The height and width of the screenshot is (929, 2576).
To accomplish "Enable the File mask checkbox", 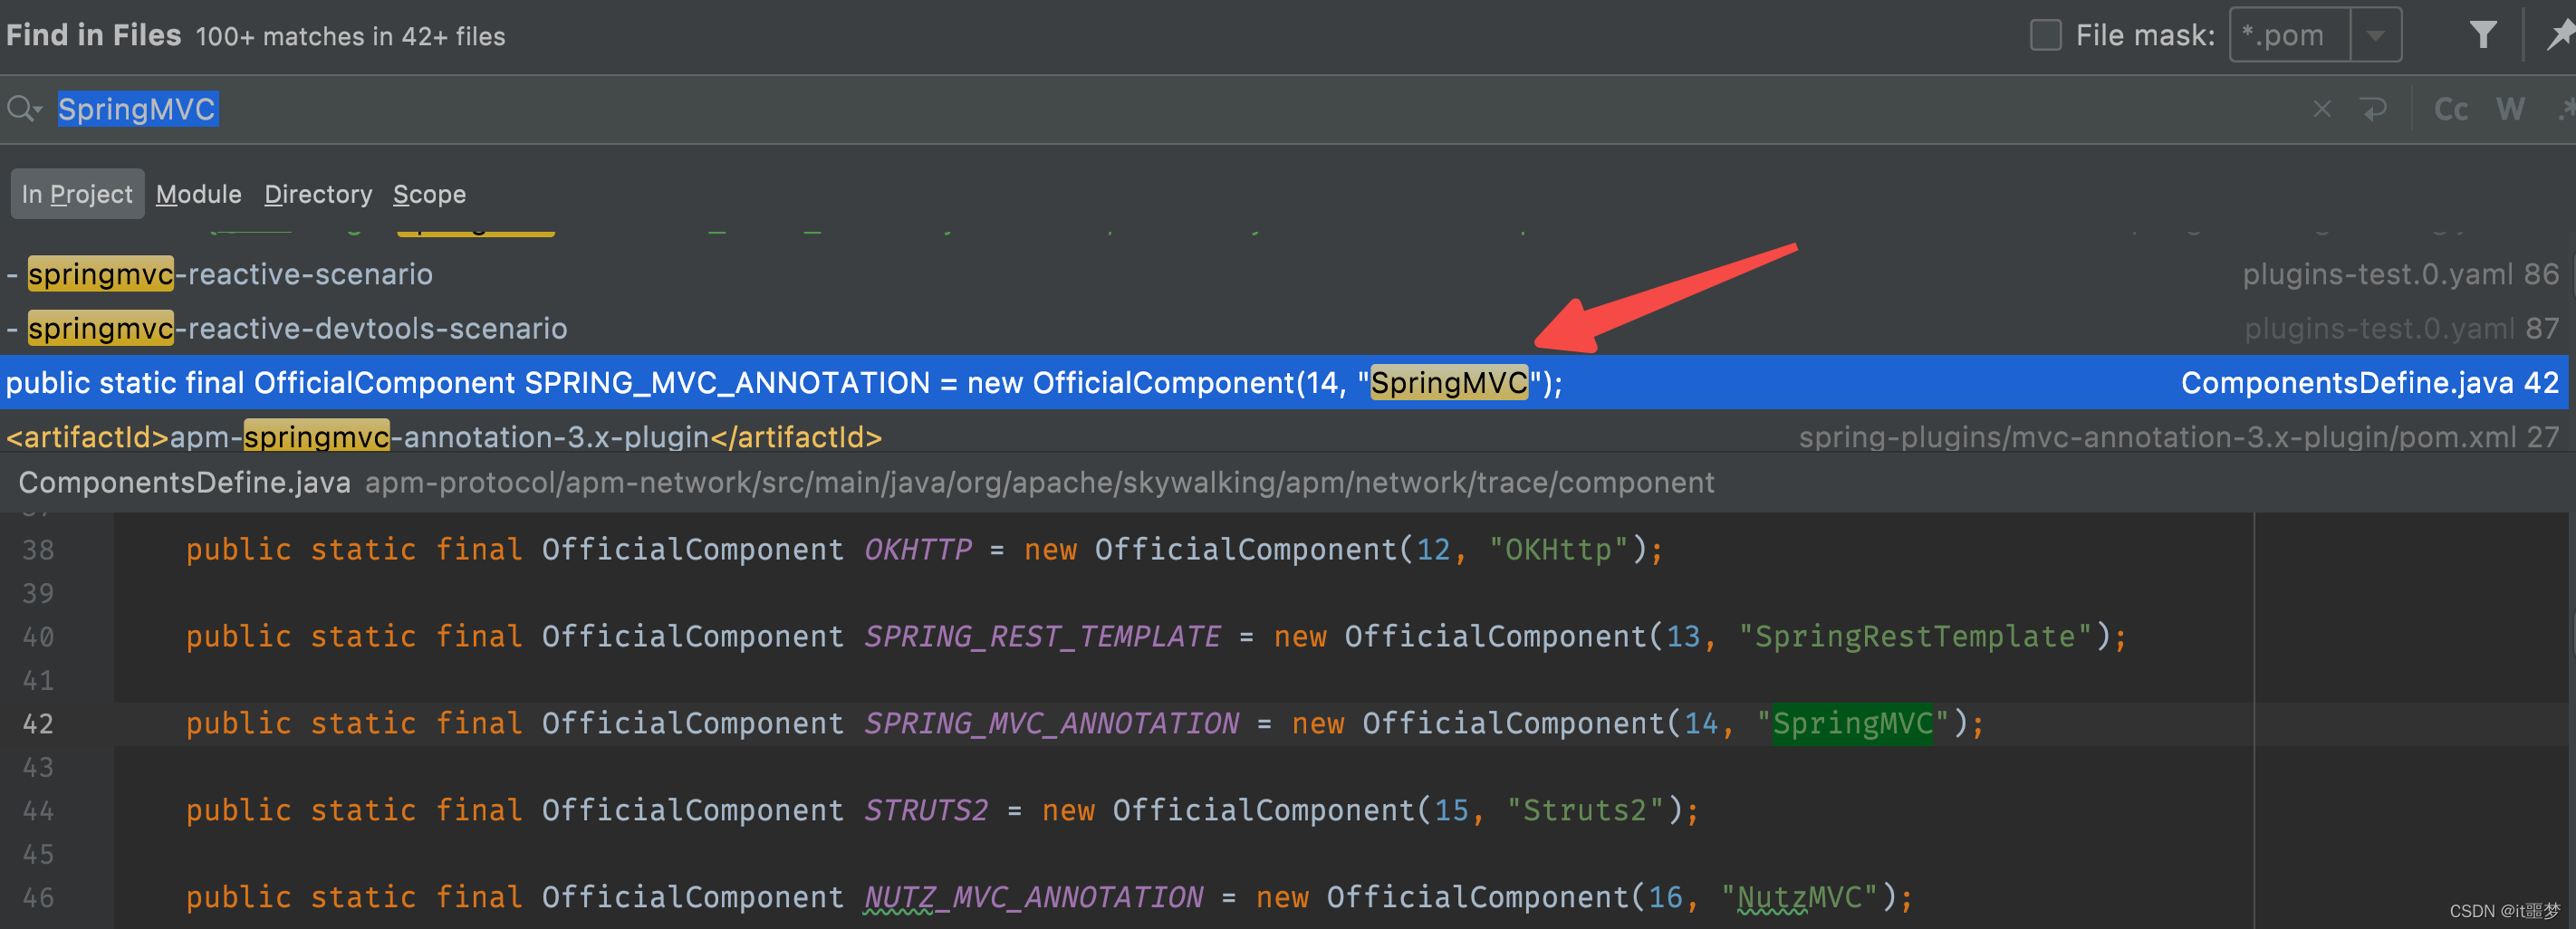I will (x=2045, y=35).
